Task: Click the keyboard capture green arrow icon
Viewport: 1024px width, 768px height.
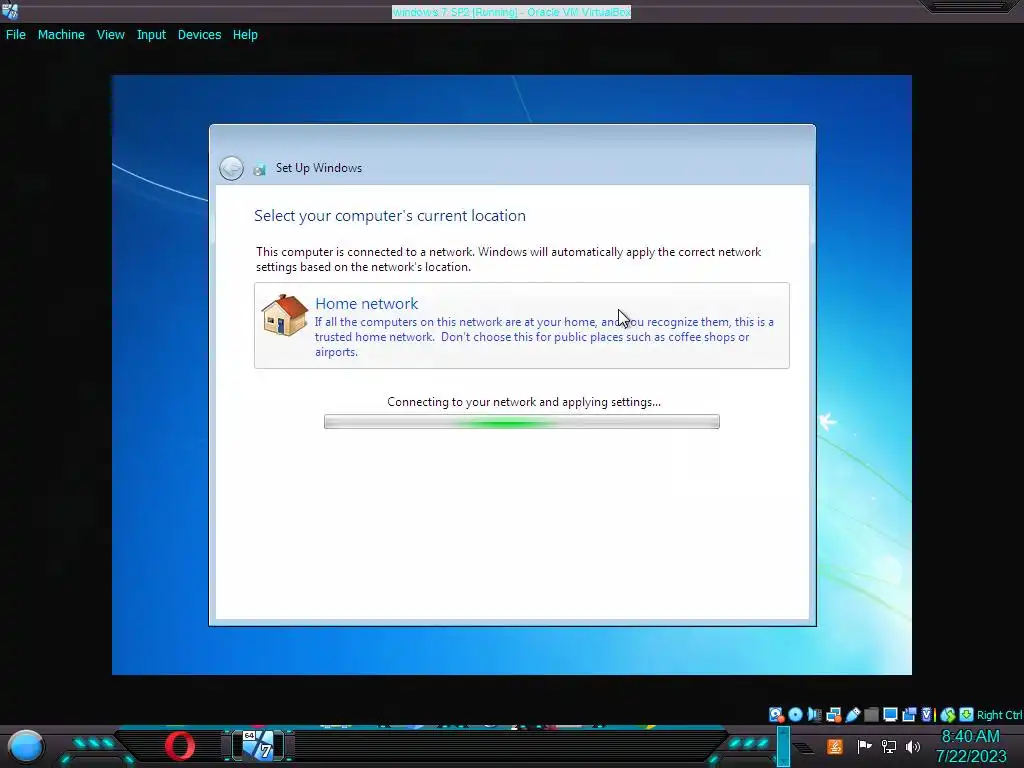Action: click(967, 714)
